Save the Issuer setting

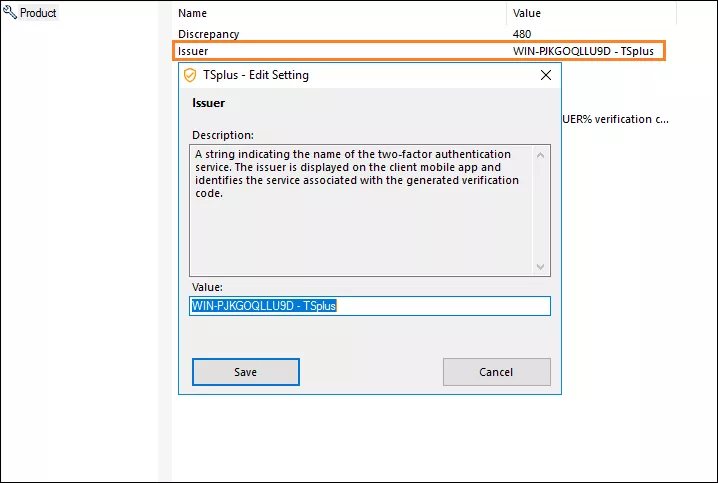tap(246, 372)
